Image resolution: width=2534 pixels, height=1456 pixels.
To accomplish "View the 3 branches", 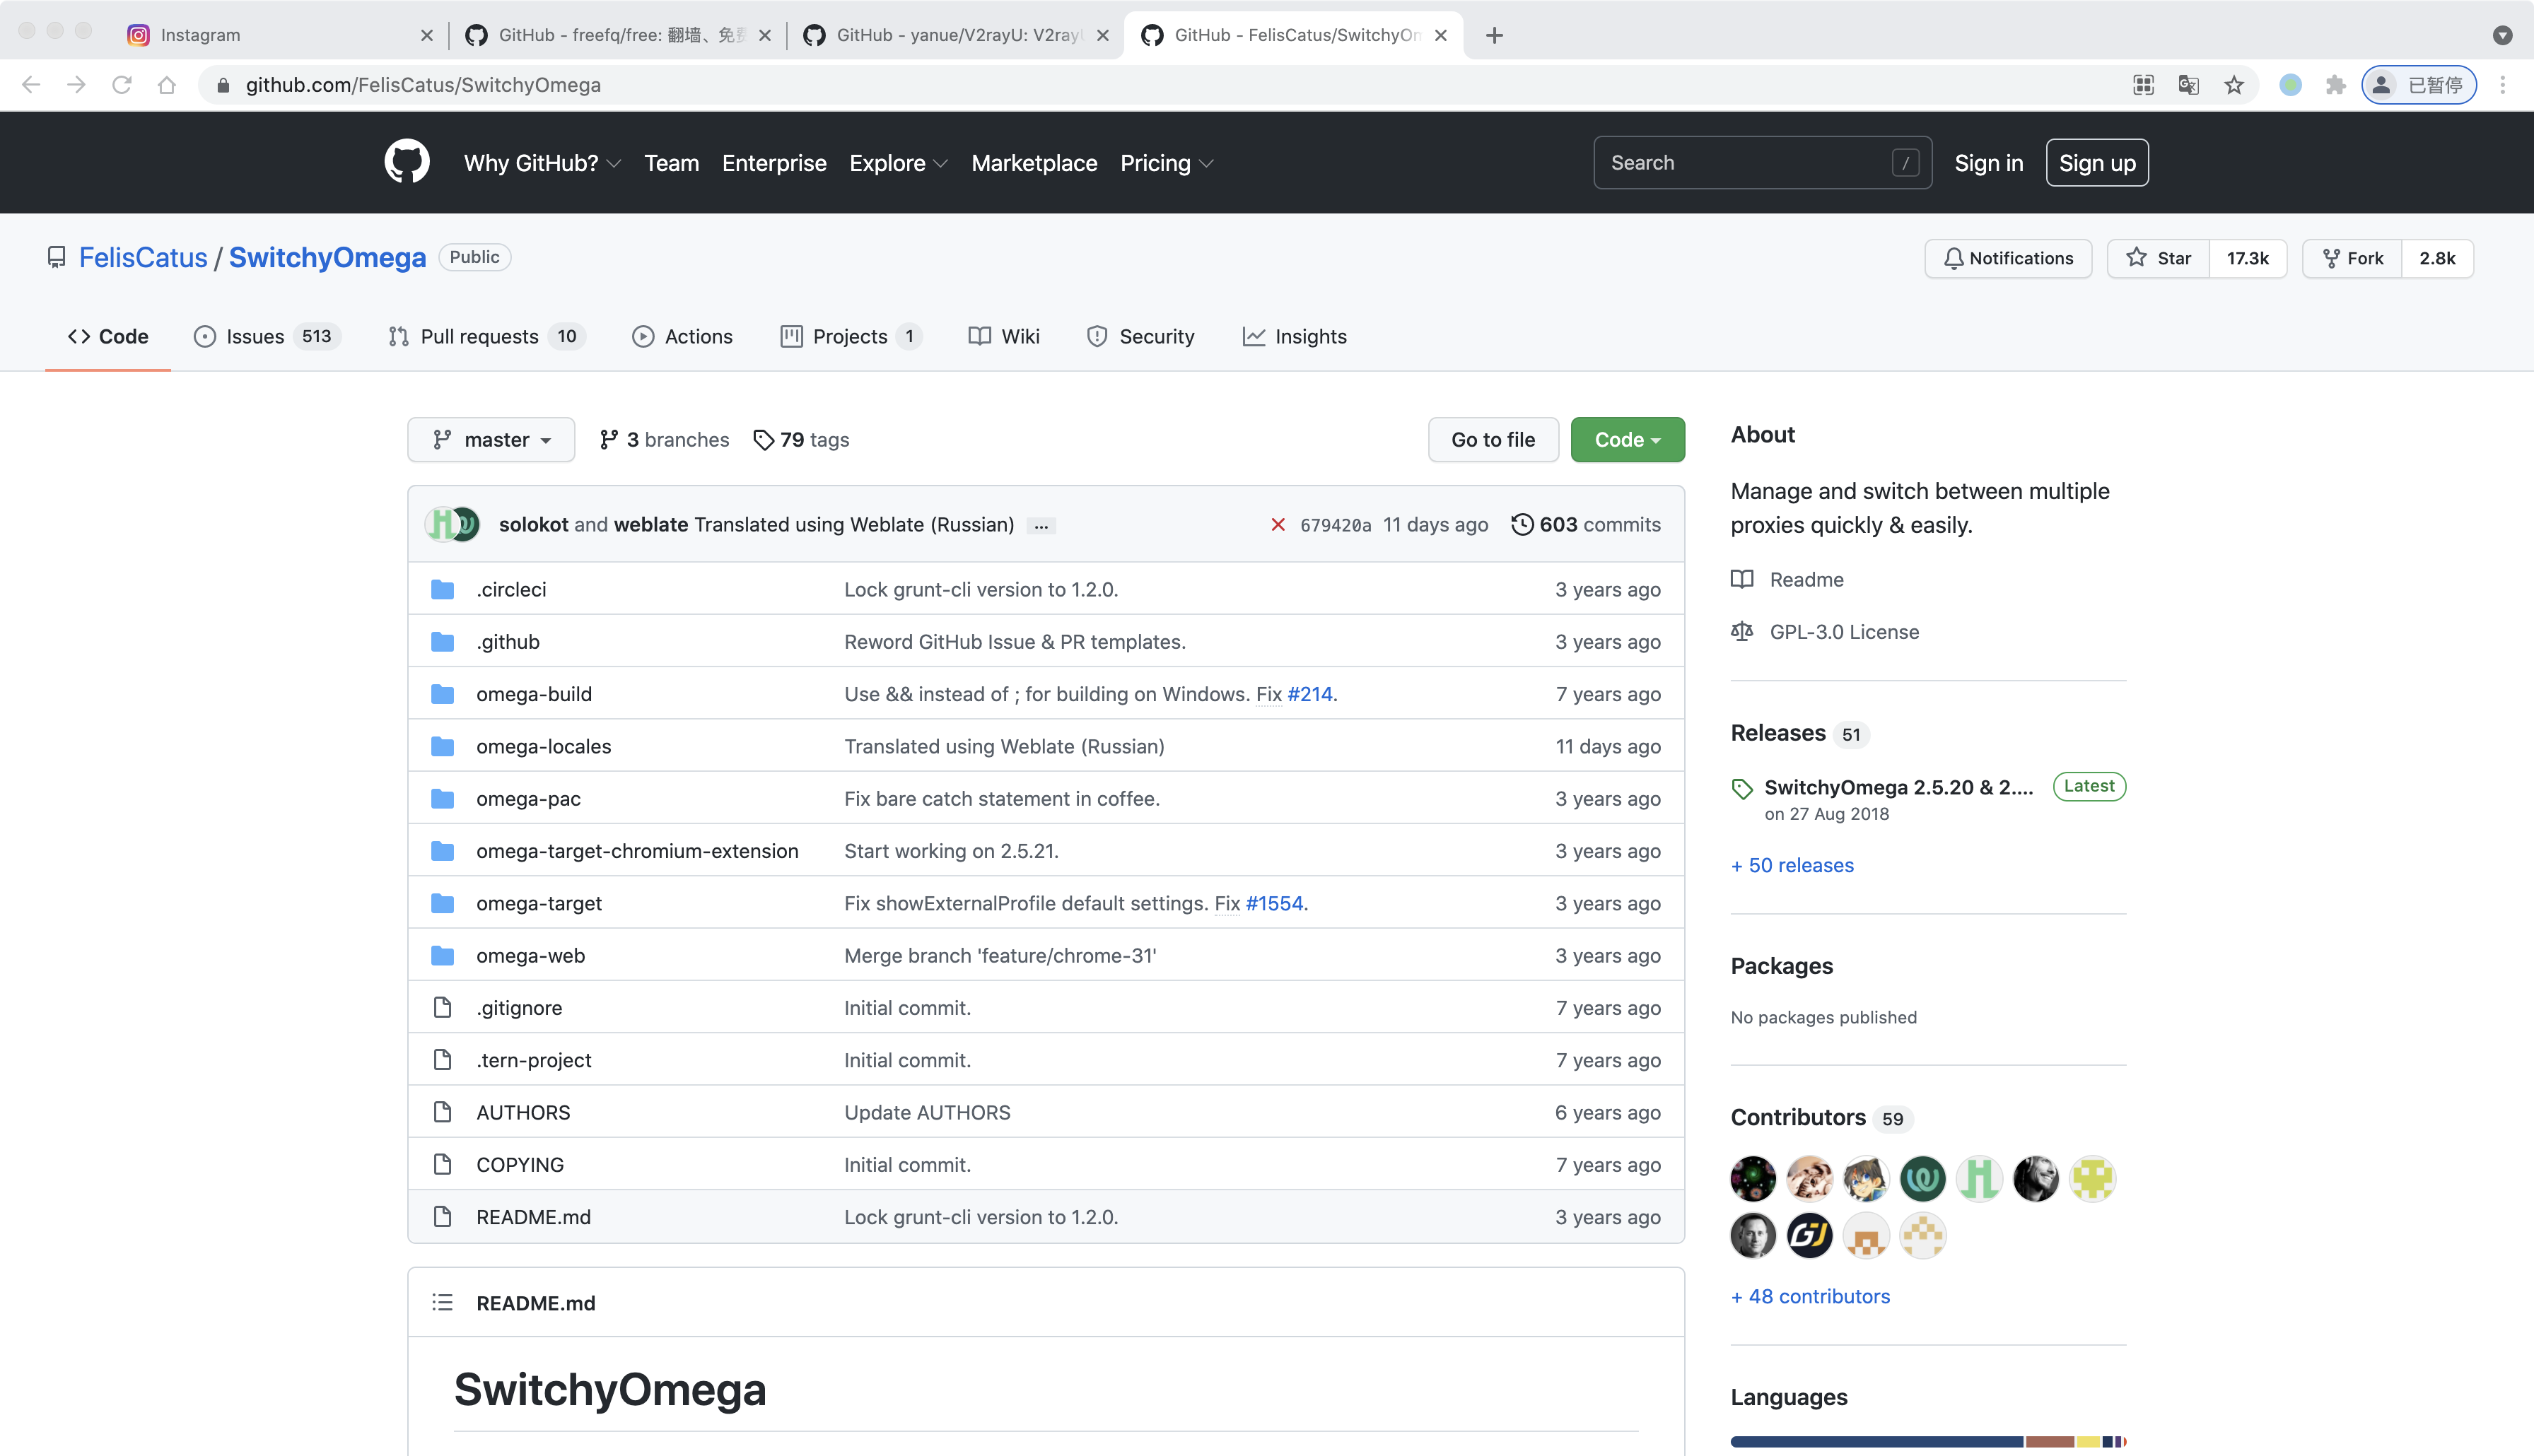I will 664,439.
